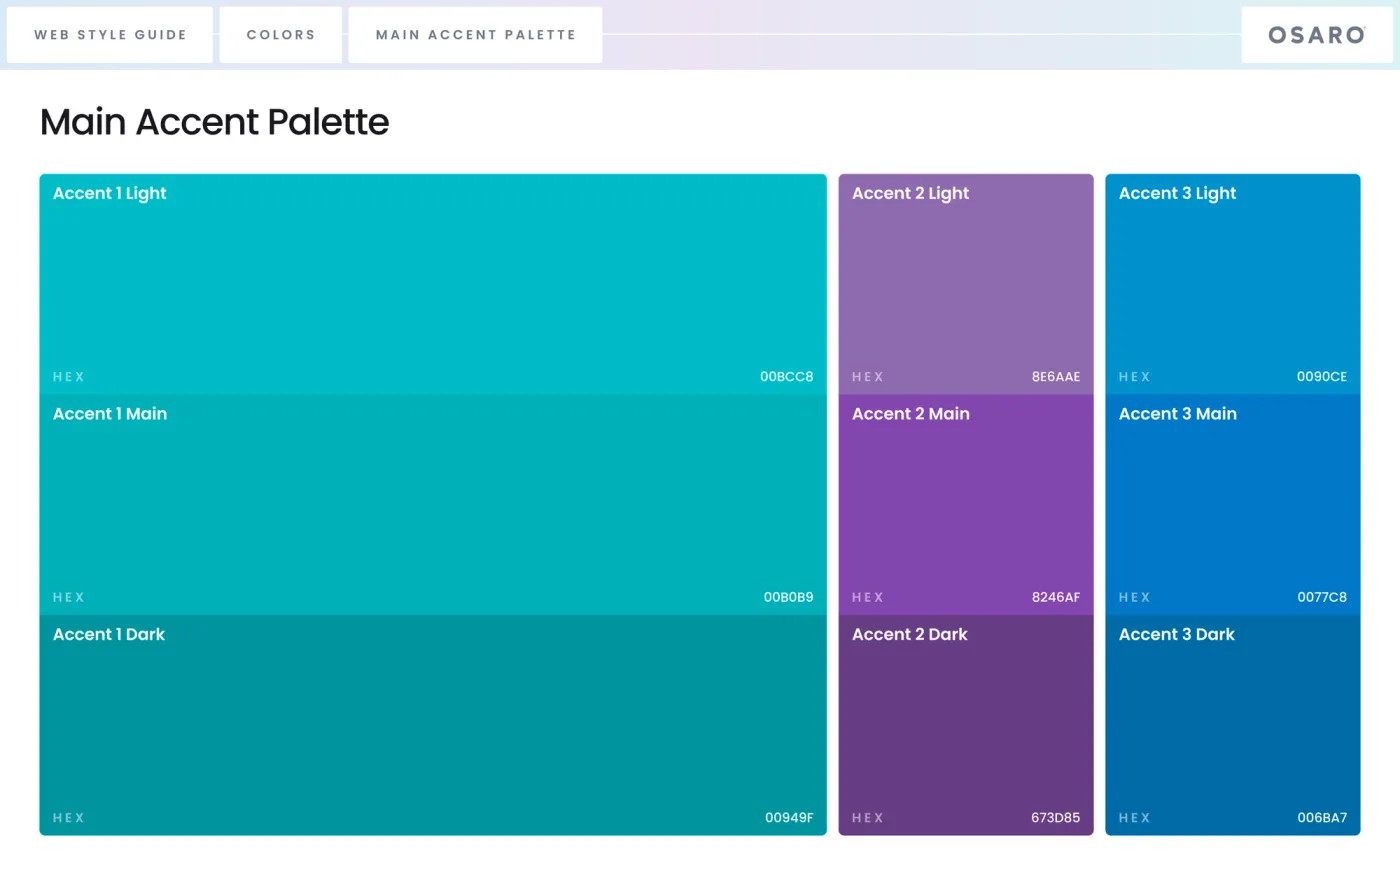Click the hex value 00949F

click(x=790, y=818)
